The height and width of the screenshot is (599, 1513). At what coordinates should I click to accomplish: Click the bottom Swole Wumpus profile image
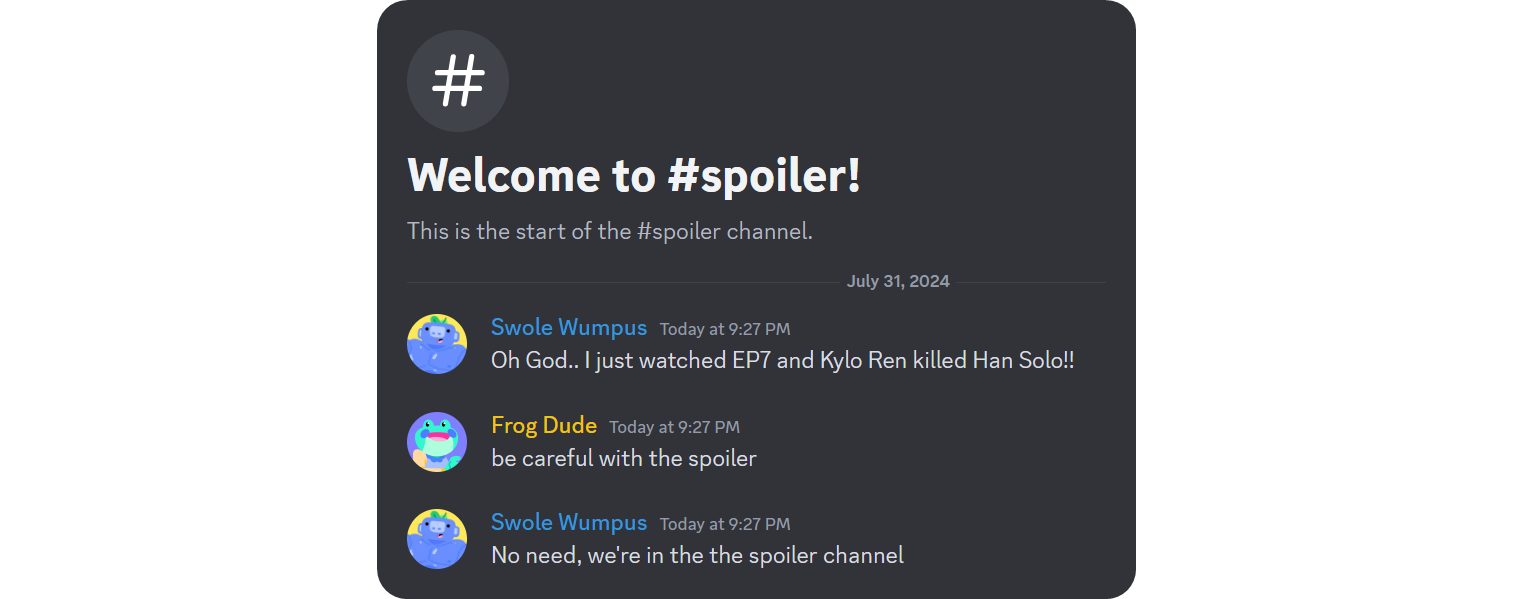point(437,538)
